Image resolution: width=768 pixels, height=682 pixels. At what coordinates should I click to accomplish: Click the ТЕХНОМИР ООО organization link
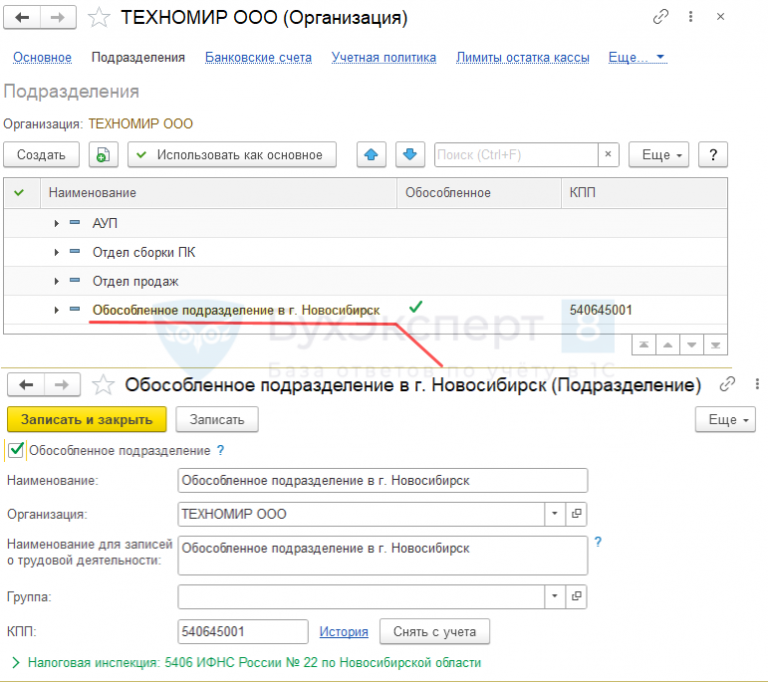pos(141,123)
